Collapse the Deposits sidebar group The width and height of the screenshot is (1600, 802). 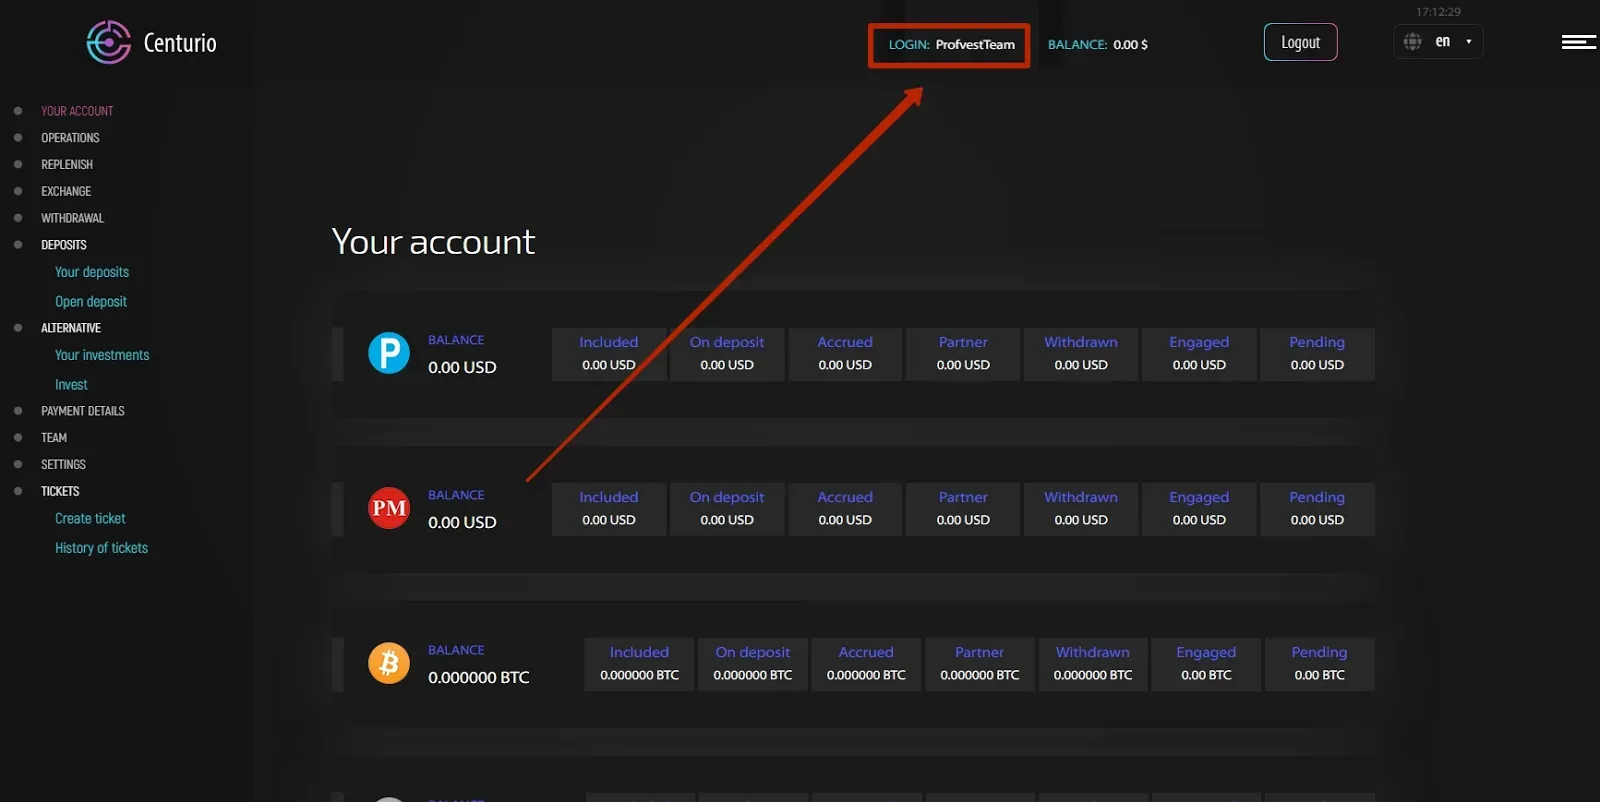64,245
